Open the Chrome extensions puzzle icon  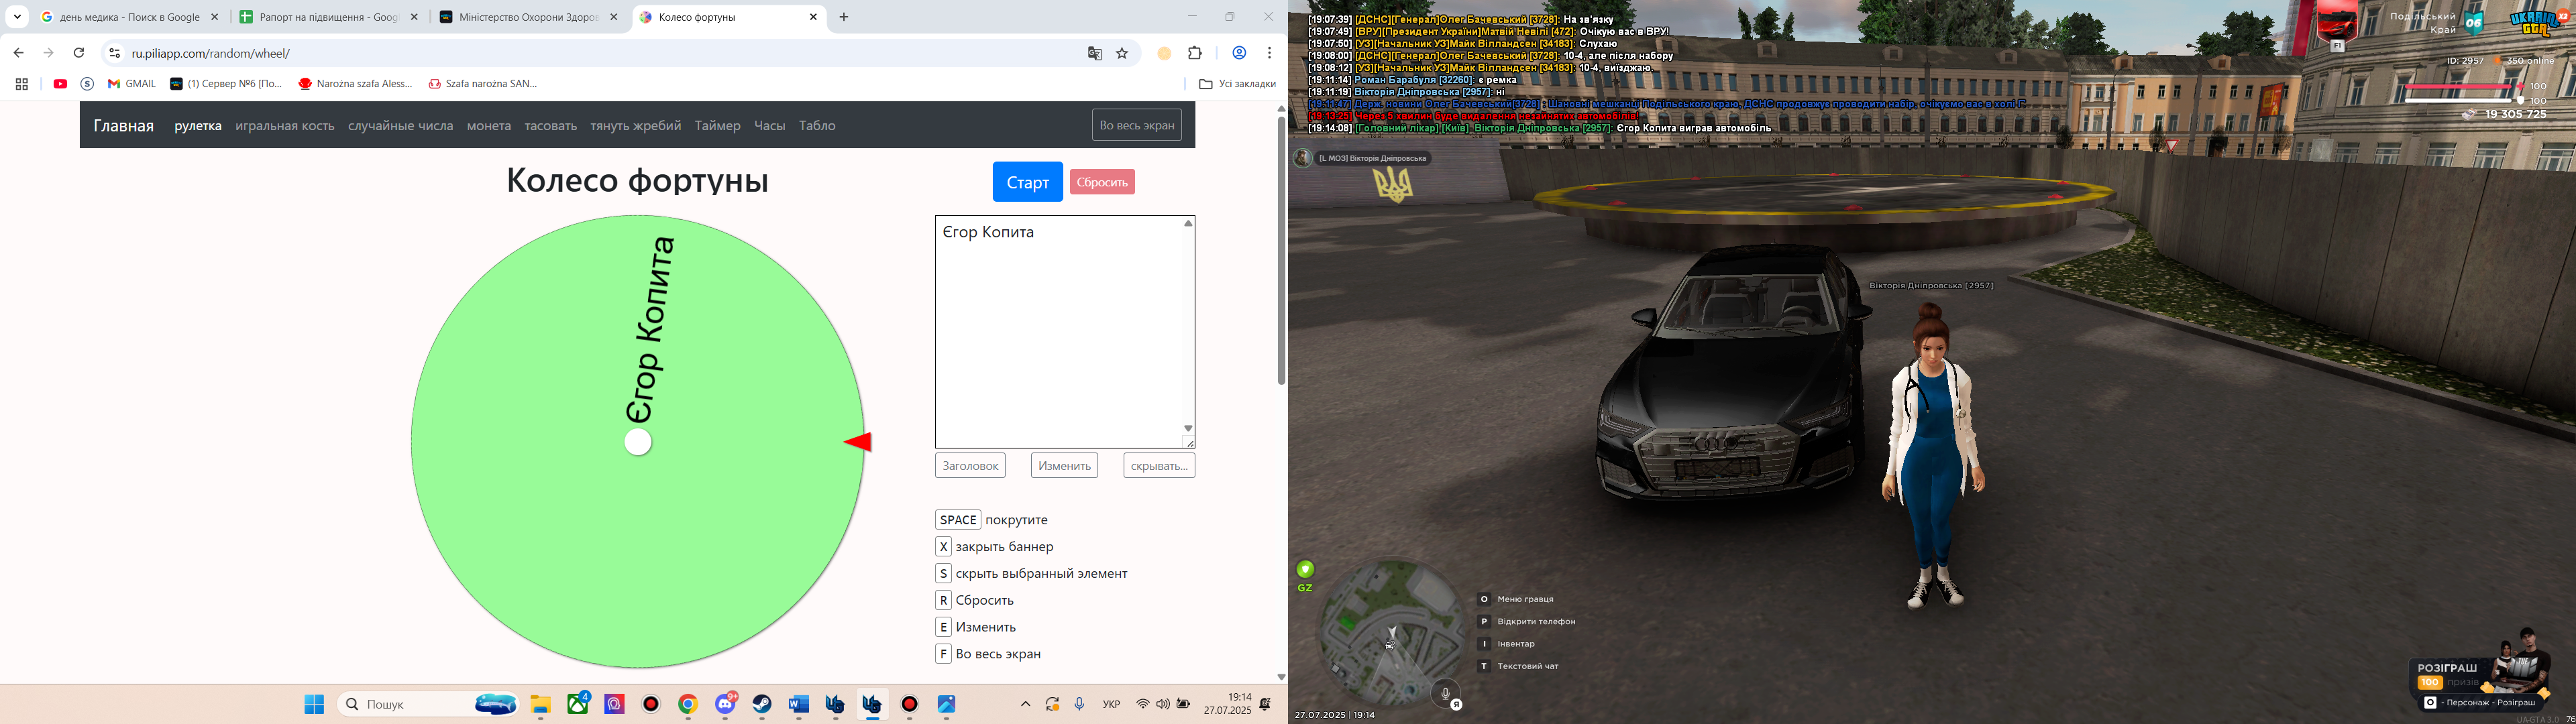click(1195, 54)
